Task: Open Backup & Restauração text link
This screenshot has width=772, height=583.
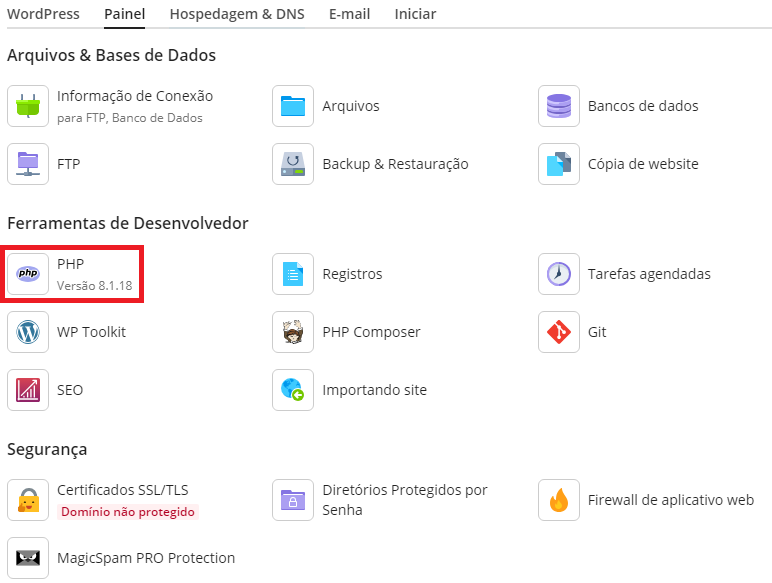Action: (x=395, y=164)
